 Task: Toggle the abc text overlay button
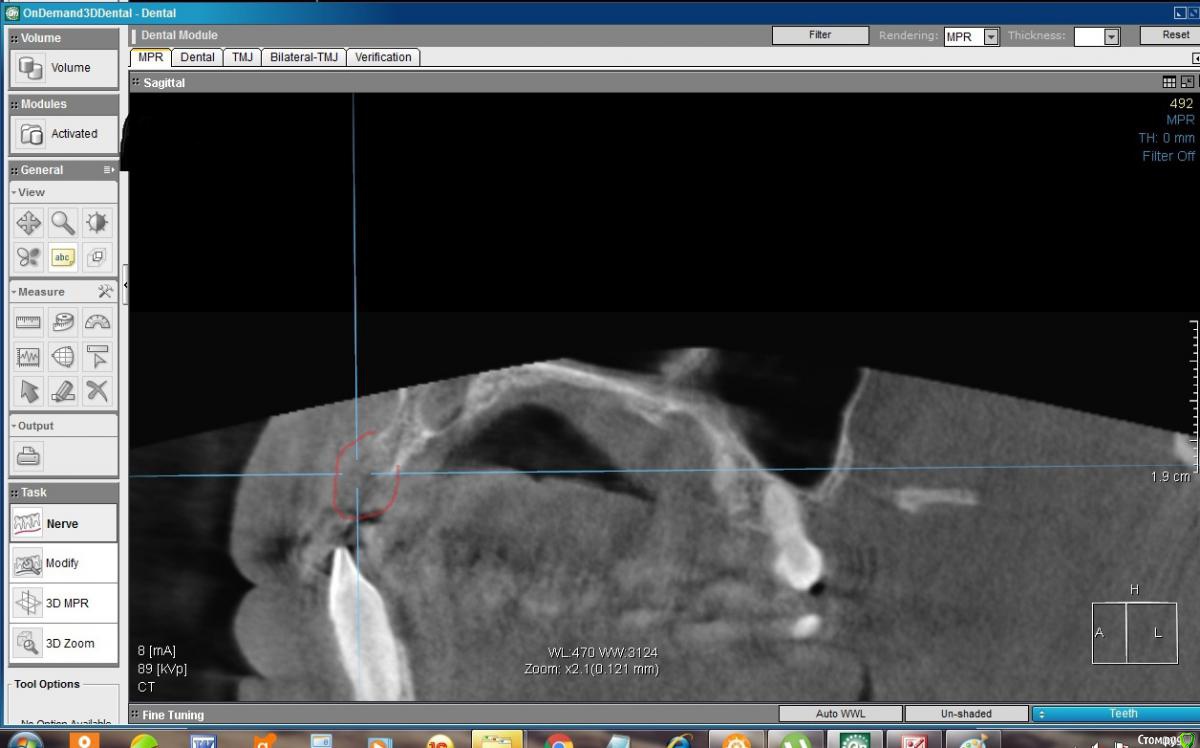tap(63, 257)
